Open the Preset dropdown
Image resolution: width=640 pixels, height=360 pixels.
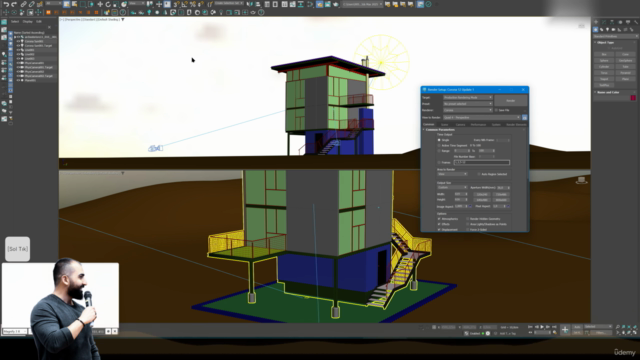468,104
